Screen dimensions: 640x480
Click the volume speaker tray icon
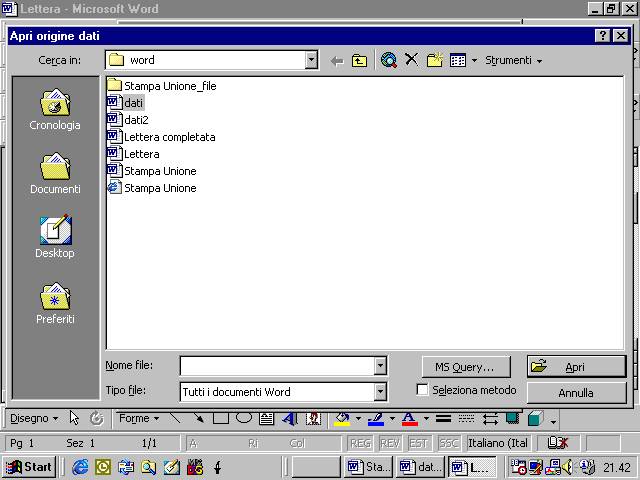tap(567, 467)
